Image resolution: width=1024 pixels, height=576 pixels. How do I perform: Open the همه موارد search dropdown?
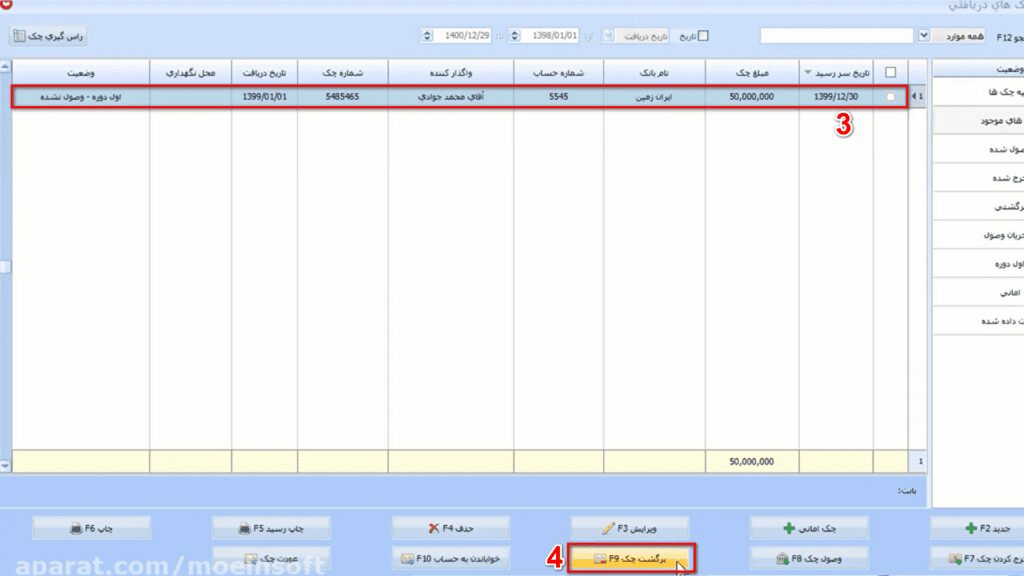tap(923, 35)
